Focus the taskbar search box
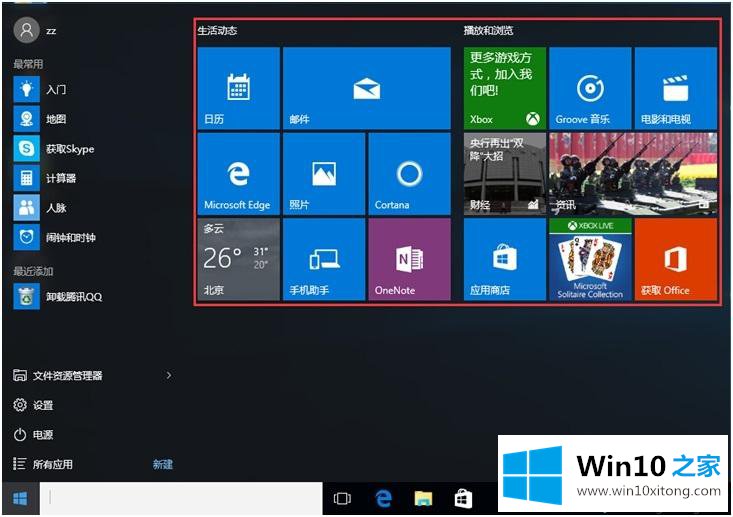733x517 pixels. (x=181, y=498)
